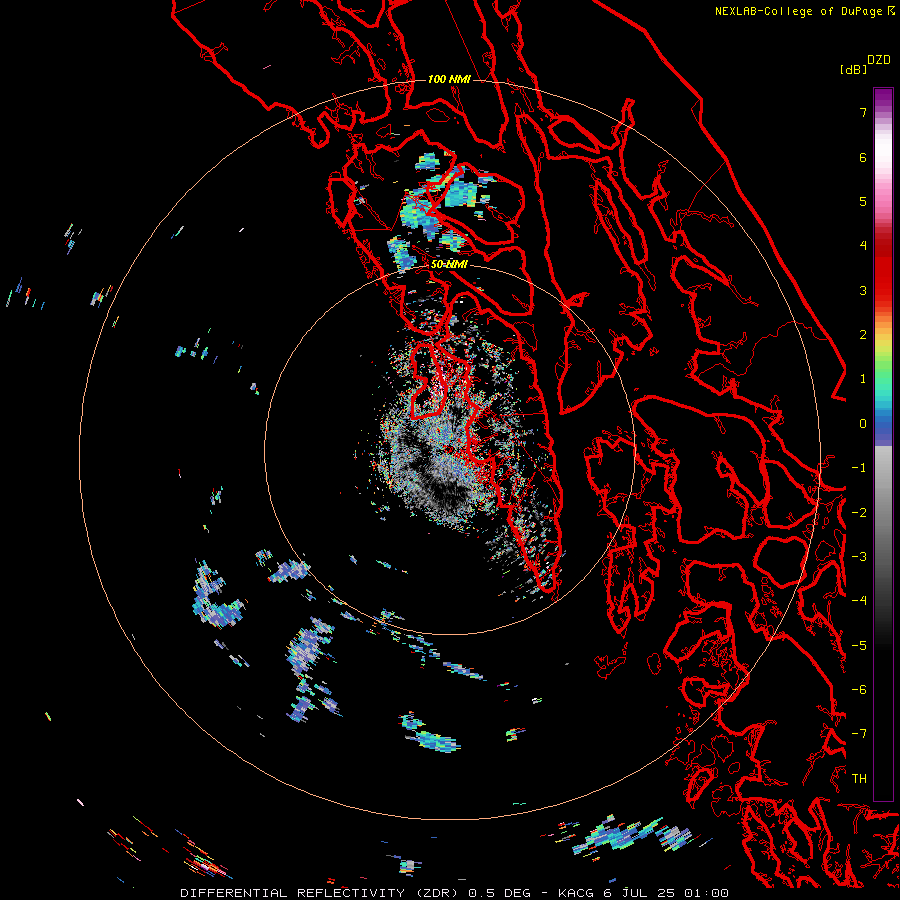The width and height of the screenshot is (900, 900).
Task: Select the 2 value on the color scale
Action: point(863,335)
